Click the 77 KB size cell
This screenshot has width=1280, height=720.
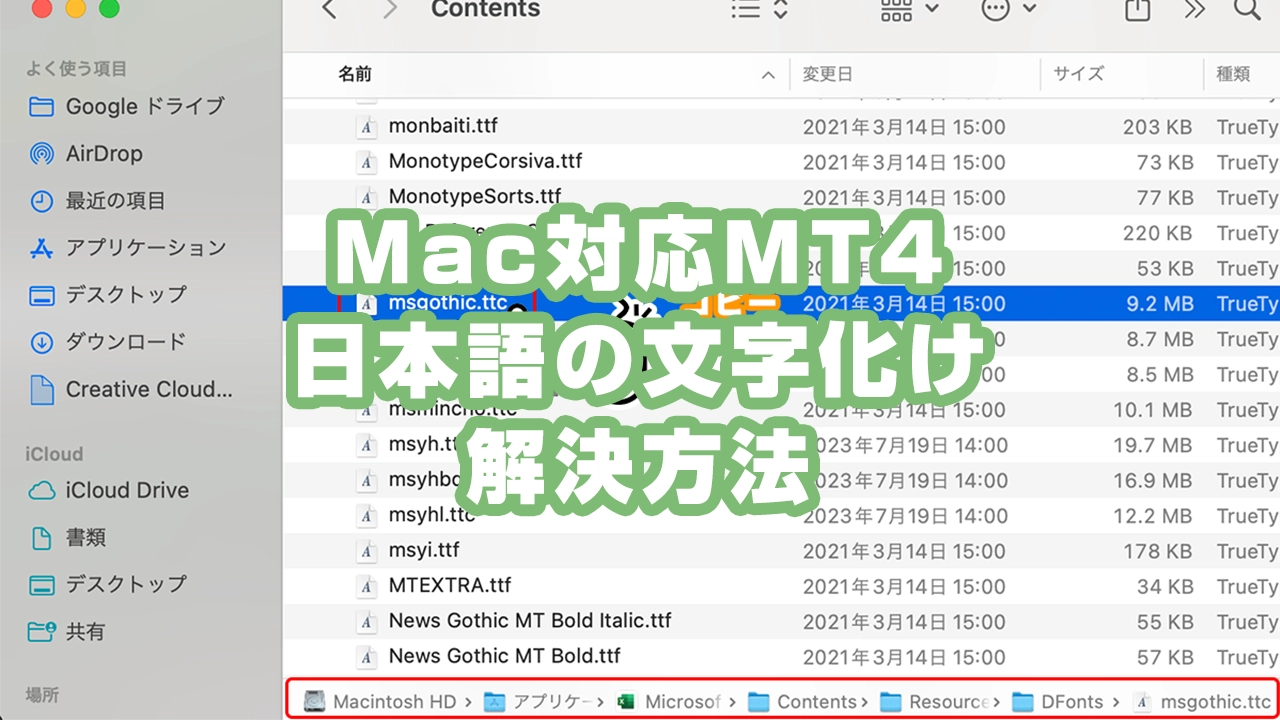click(x=1165, y=197)
